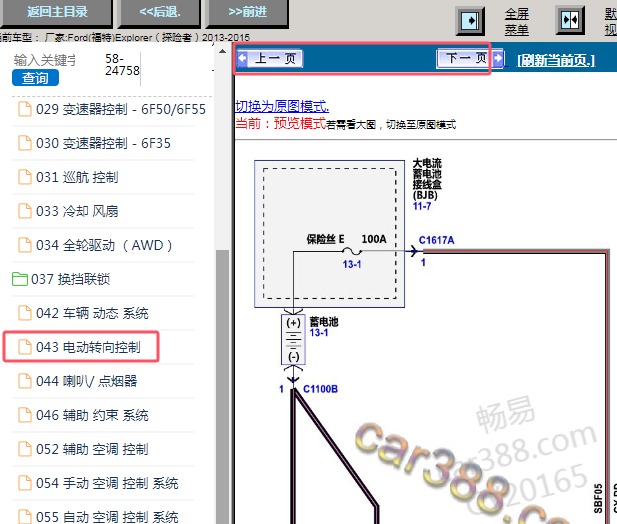
Task: Click the expand-right panel arrow icon
Action: (470, 20)
